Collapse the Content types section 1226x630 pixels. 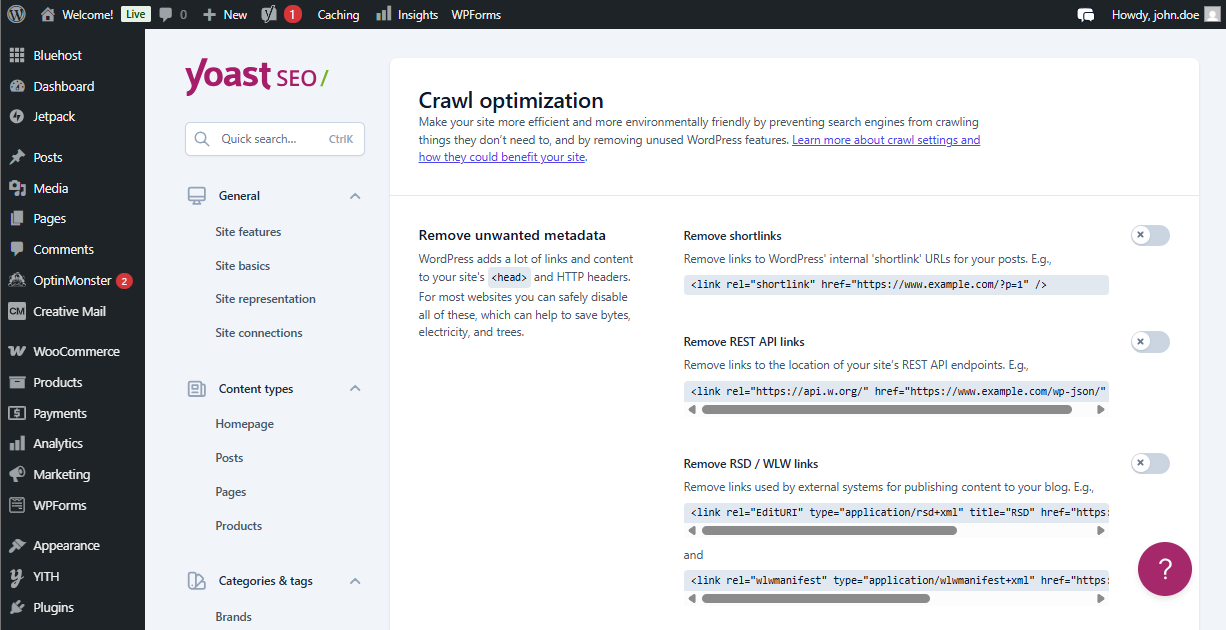[354, 389]
